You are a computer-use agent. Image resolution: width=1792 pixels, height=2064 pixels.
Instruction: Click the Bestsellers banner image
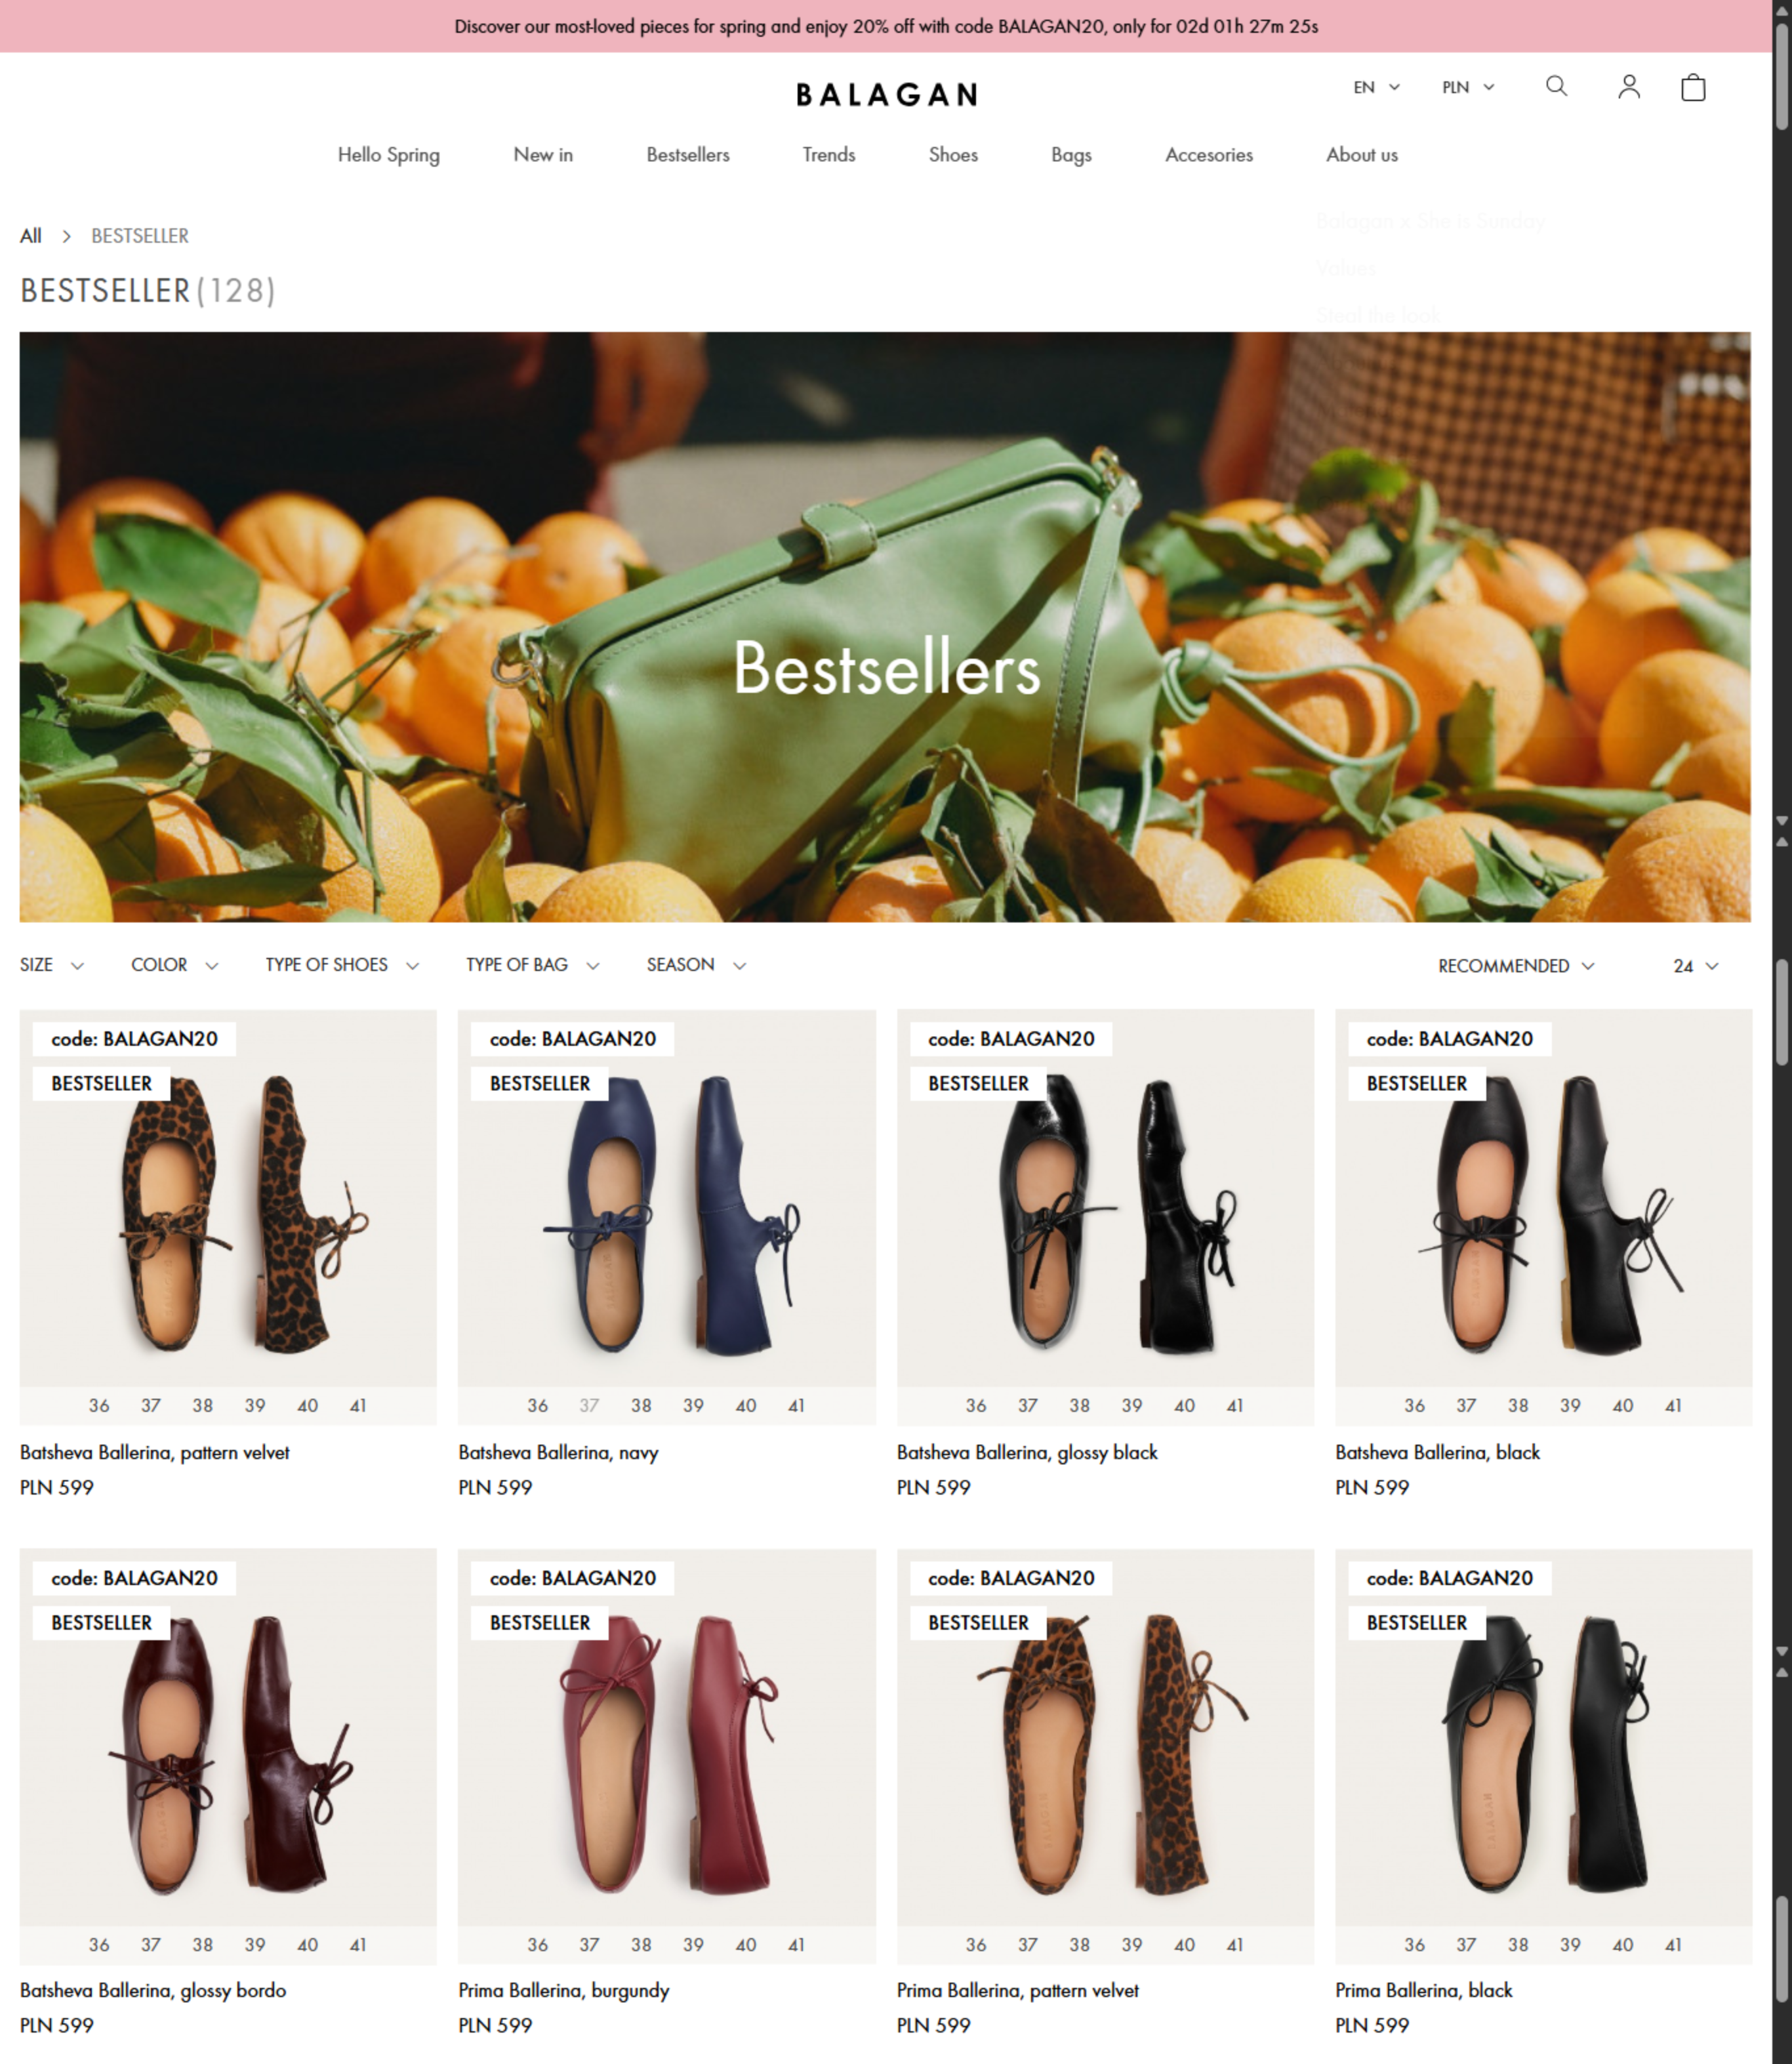(x=885, y=627)
